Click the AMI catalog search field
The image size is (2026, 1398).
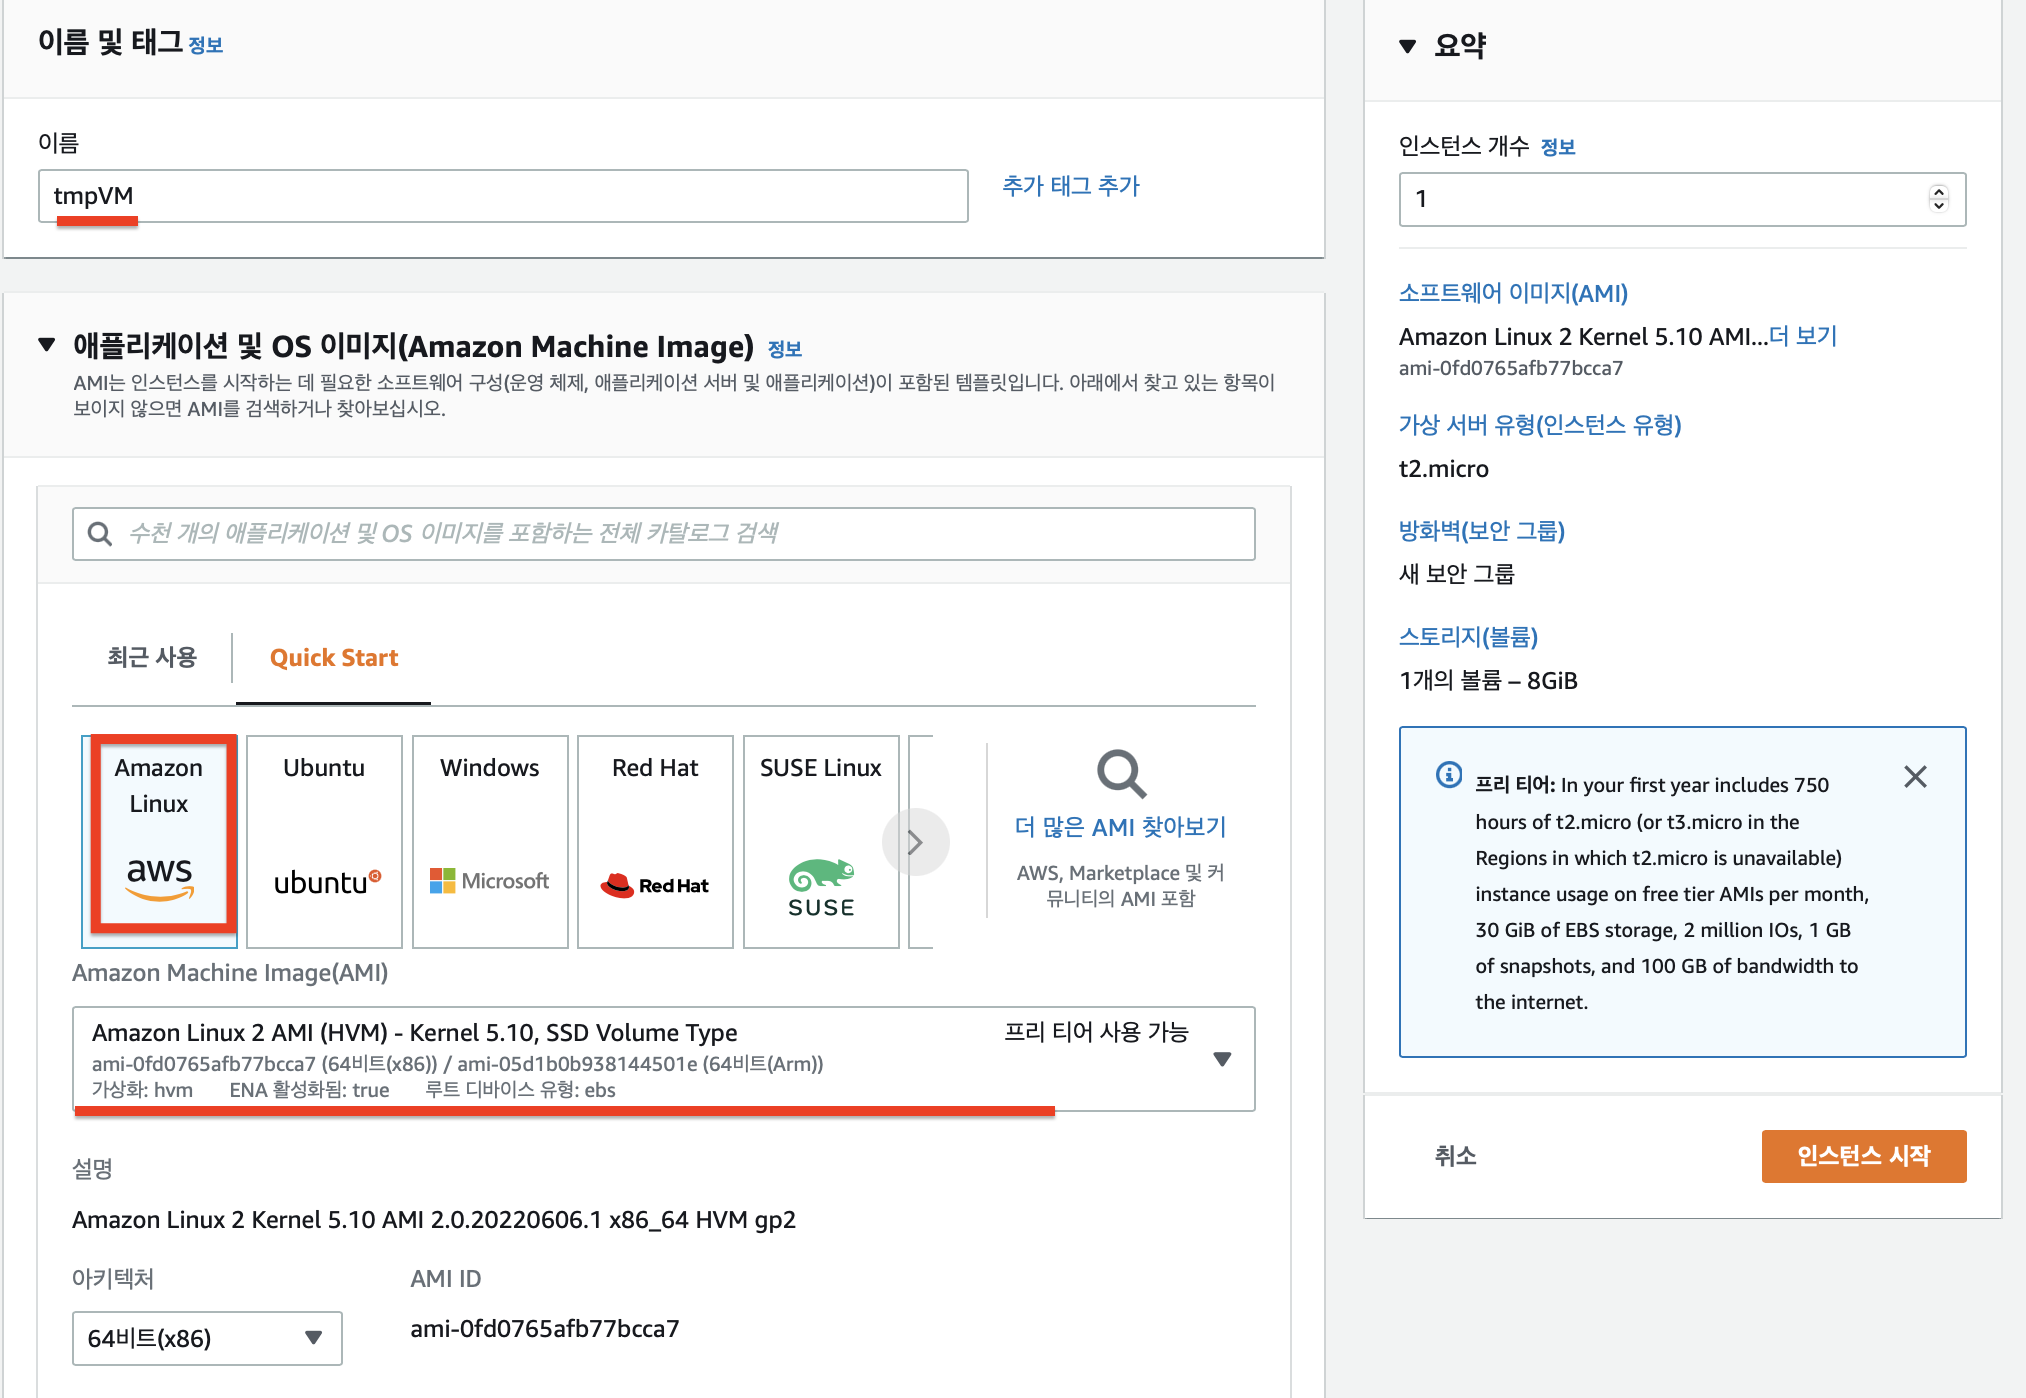tap(663, 534)
